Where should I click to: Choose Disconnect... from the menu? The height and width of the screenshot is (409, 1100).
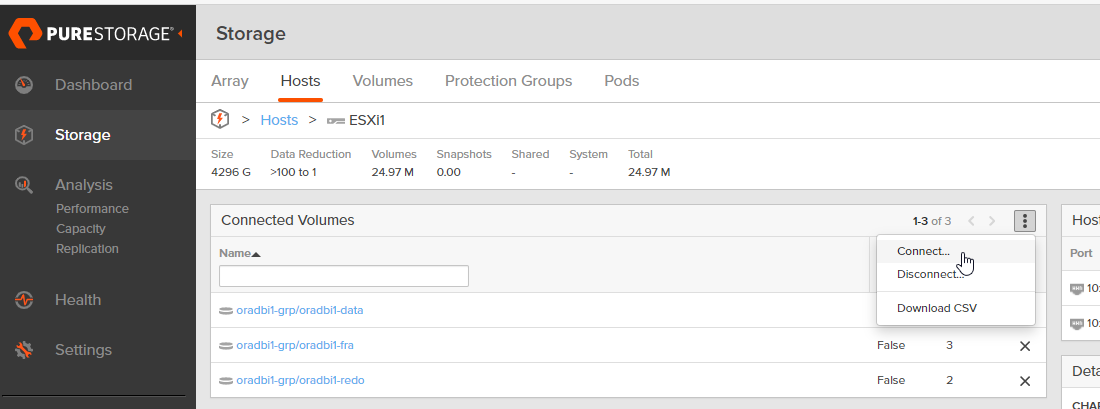pyautogui.click(x=955, y=274)
